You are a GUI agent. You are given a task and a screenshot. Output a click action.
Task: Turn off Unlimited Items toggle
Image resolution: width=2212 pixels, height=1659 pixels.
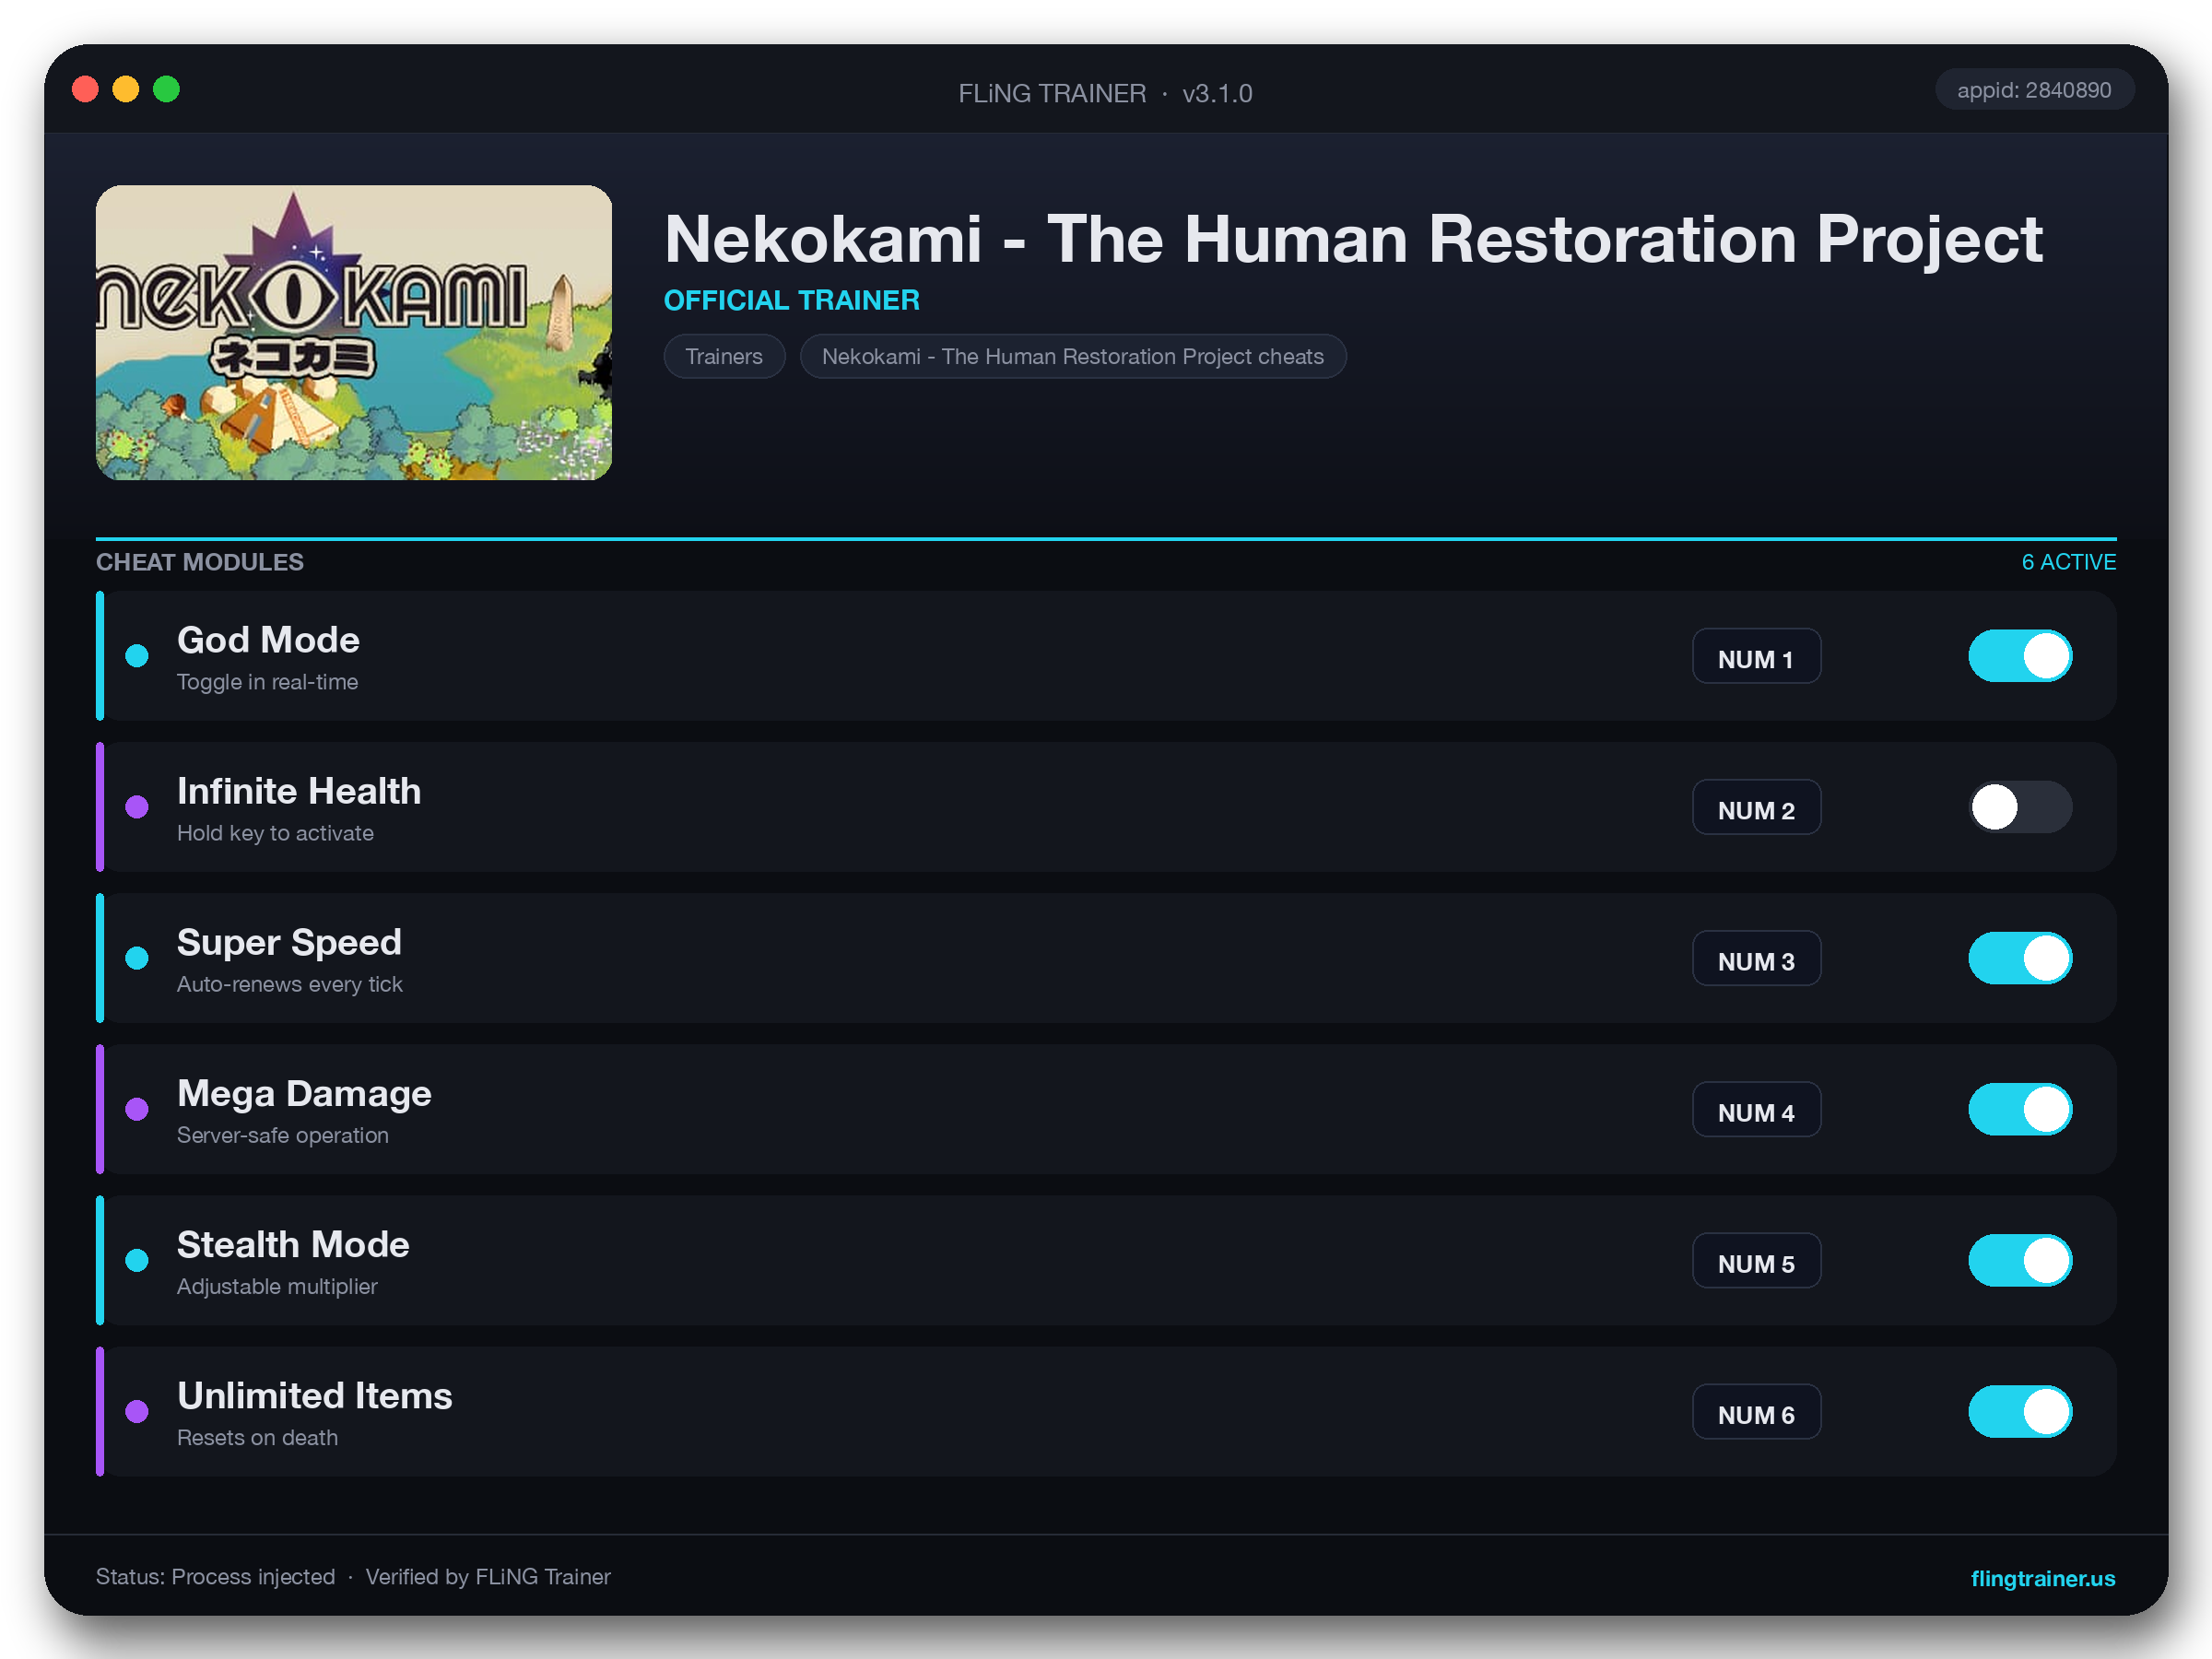[x=2020, y=1411]
